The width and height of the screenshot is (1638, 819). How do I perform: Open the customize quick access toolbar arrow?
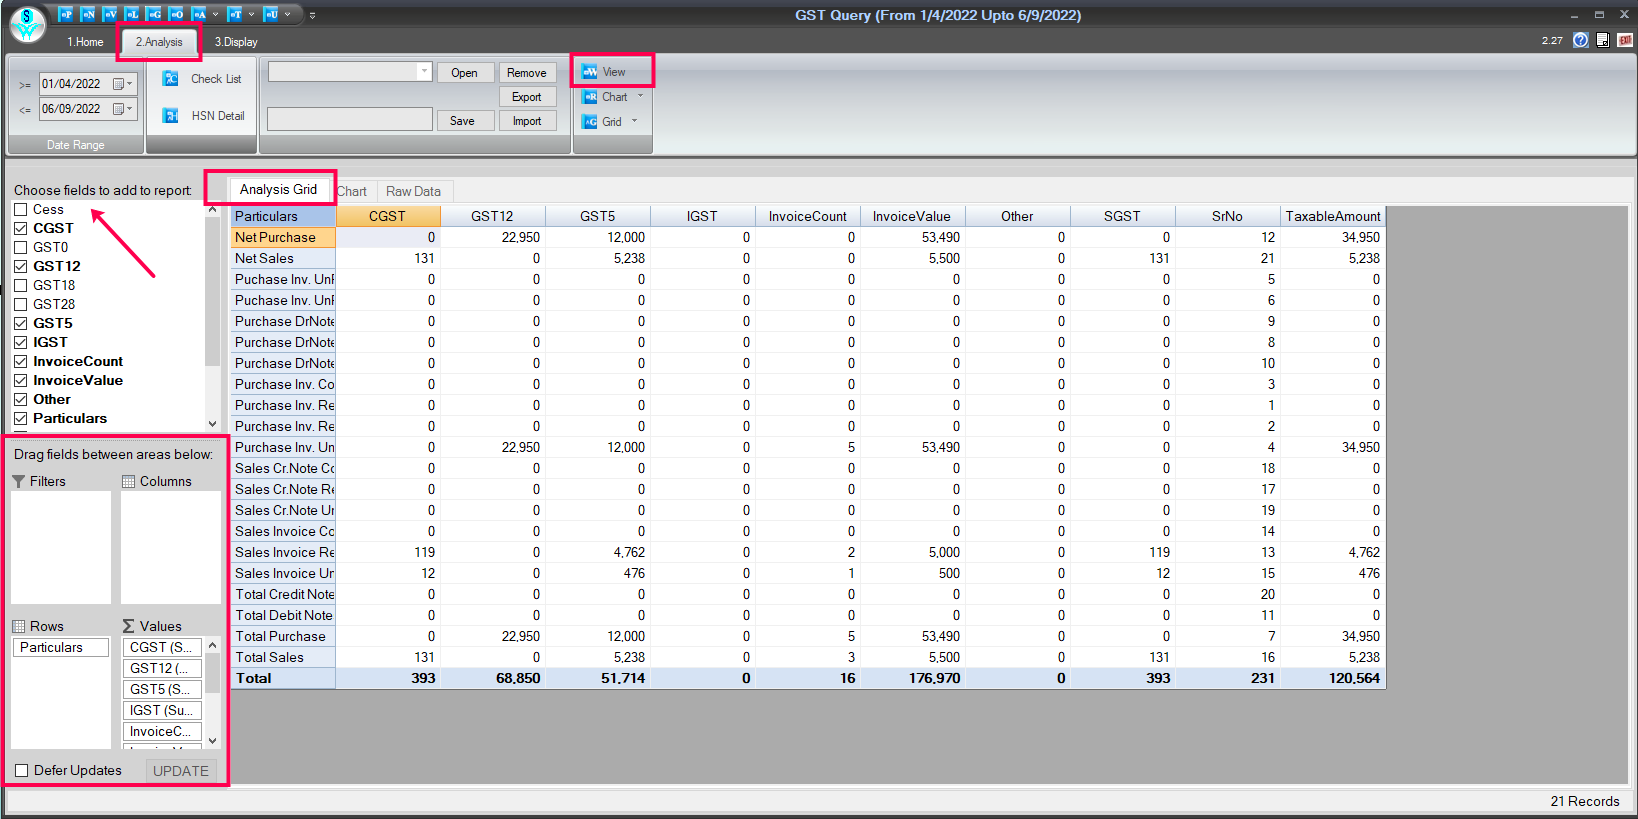(x=312, y=15)
